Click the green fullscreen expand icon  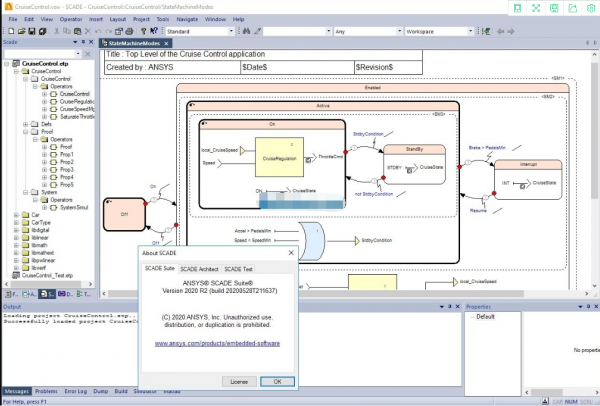pos(536,8)
